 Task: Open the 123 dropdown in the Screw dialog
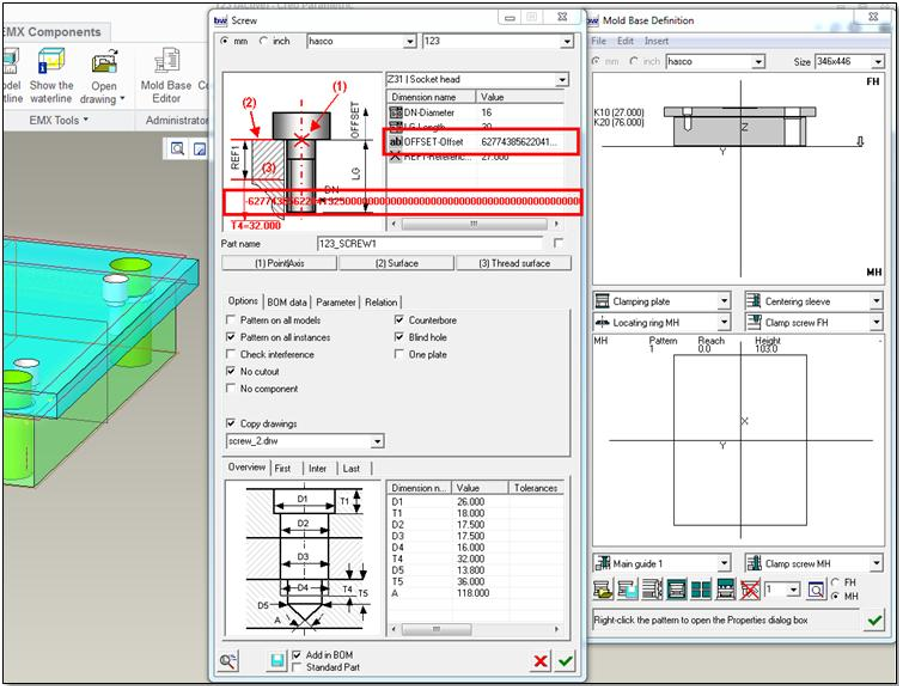(x=566, y=41)
